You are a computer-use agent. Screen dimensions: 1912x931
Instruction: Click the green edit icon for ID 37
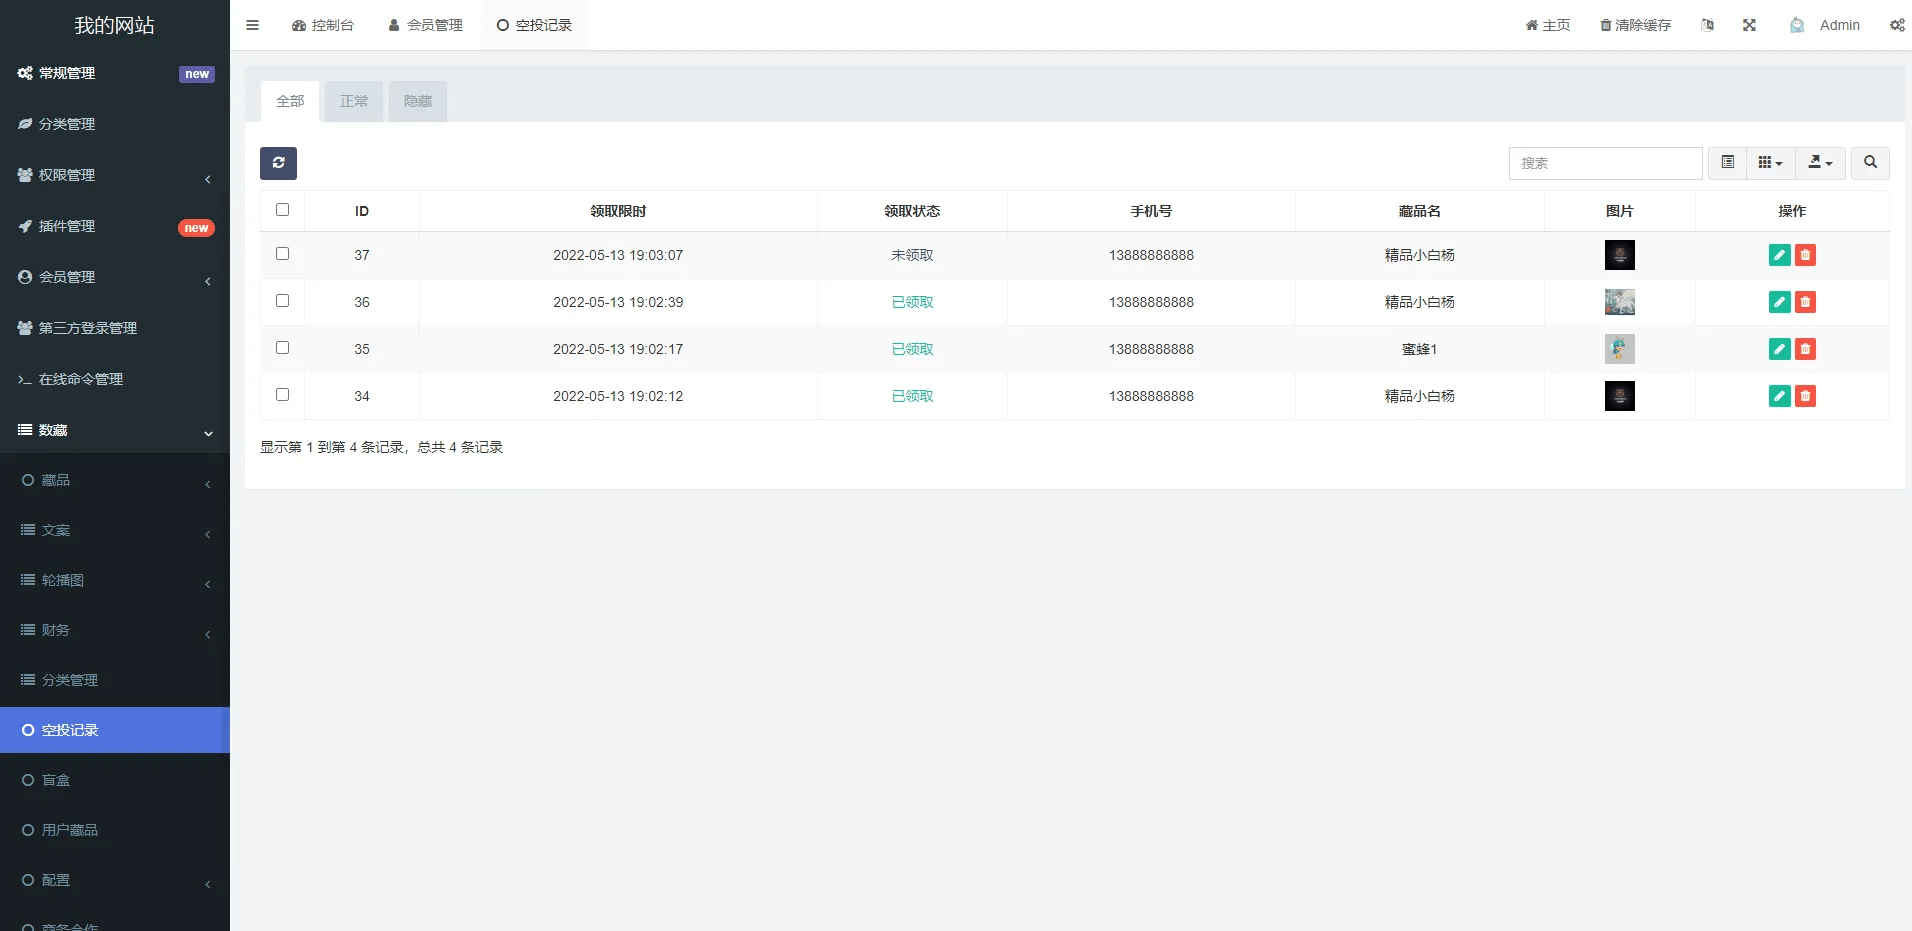click(1779, 255)
